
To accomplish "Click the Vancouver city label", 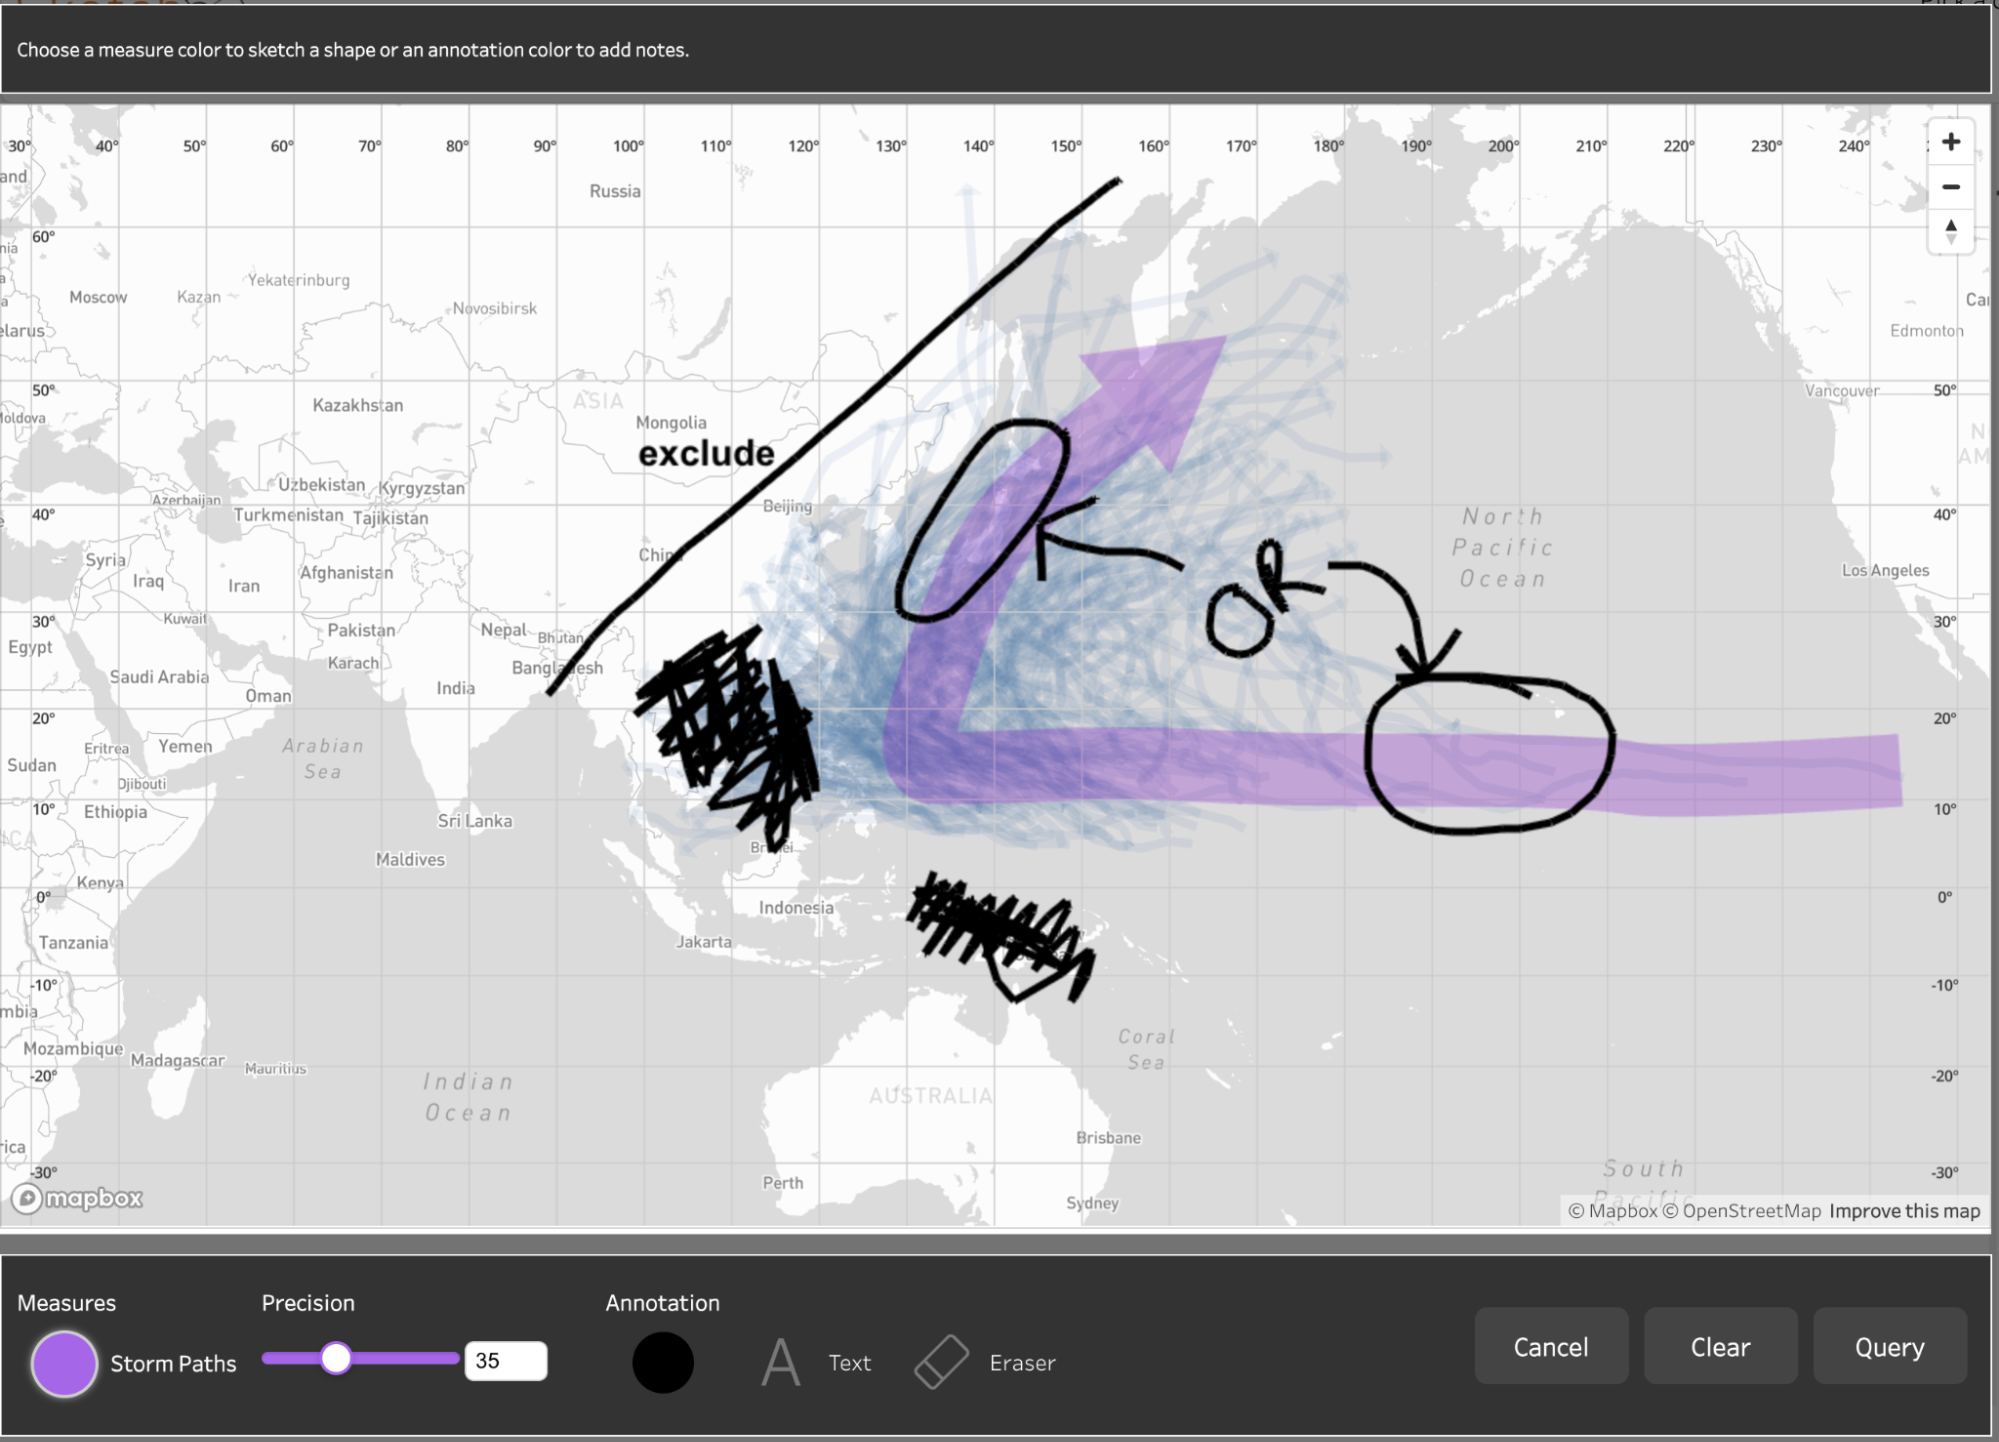I will [1842, 391].
